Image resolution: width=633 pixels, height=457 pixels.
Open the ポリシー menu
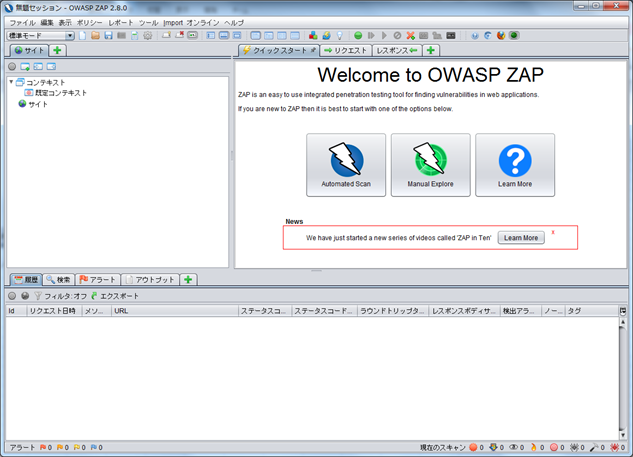tap(90, 23)
